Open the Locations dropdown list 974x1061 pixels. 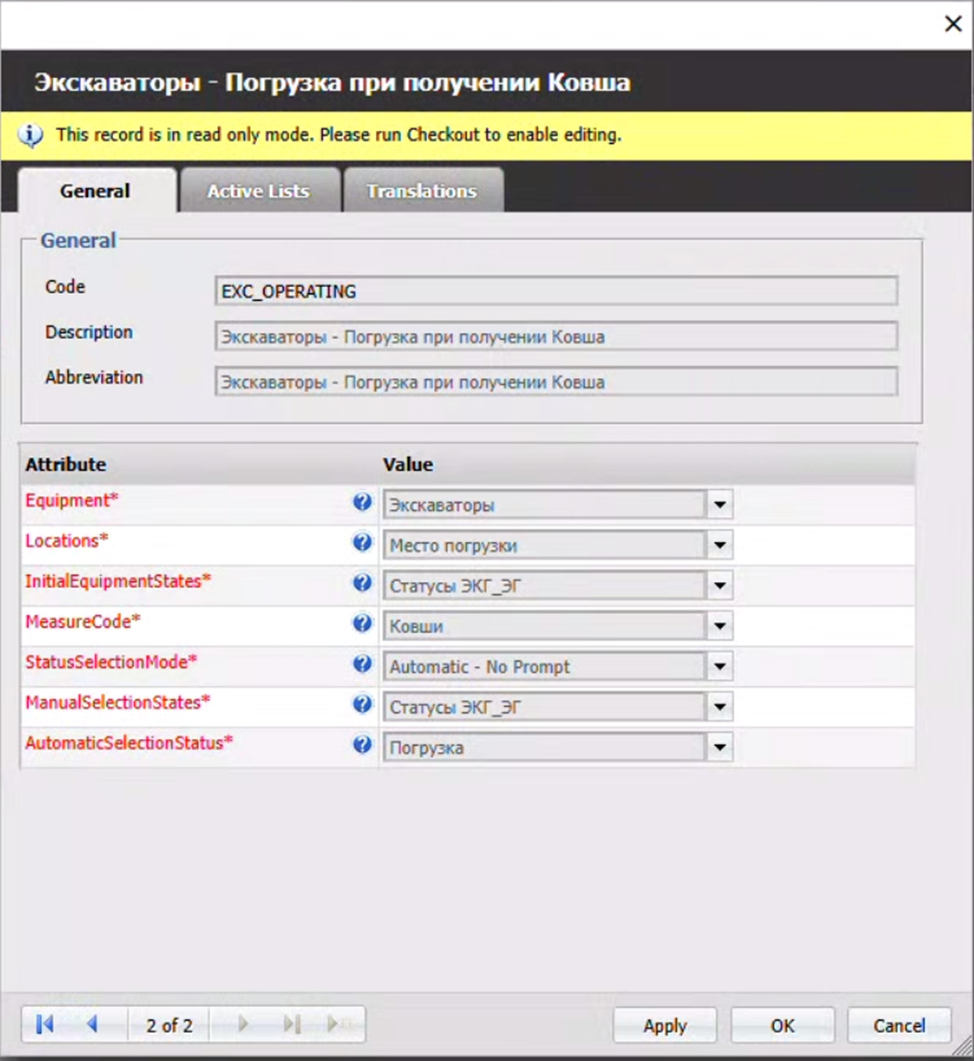pyautogui.click(x=720, y=545)
